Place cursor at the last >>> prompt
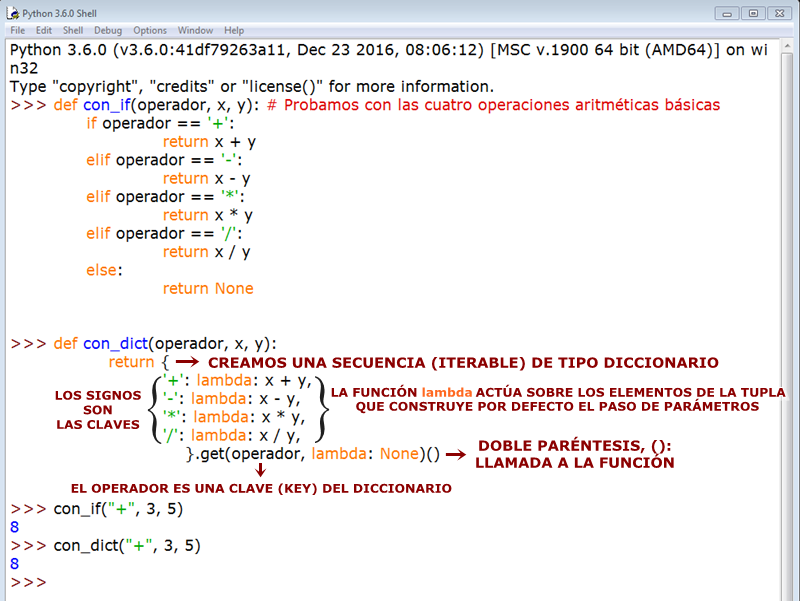800x601 pixels. (x=30, y=582)
